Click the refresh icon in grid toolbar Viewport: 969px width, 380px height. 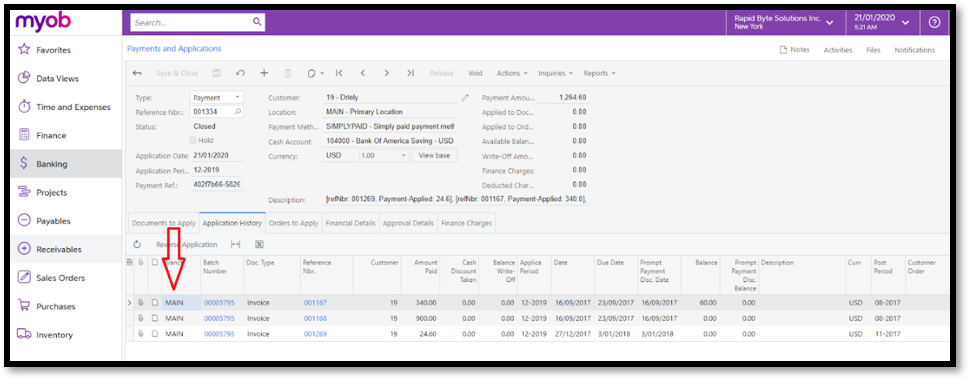pos(137,245)
